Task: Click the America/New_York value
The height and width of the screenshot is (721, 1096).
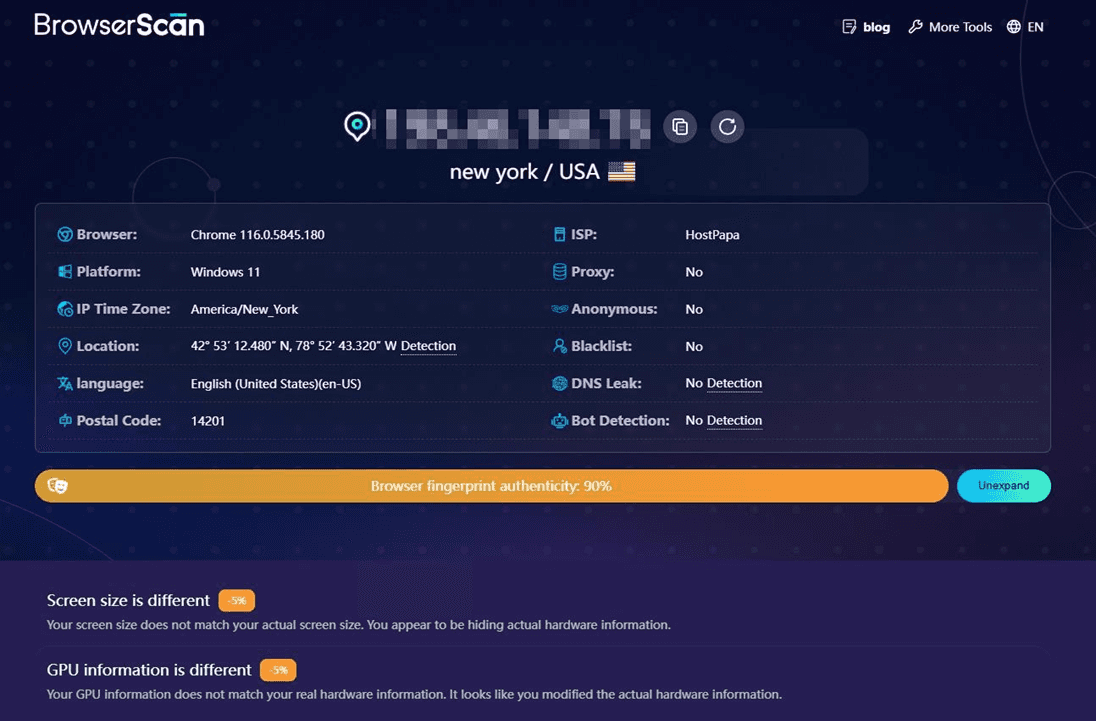Action: pos(245,309)
